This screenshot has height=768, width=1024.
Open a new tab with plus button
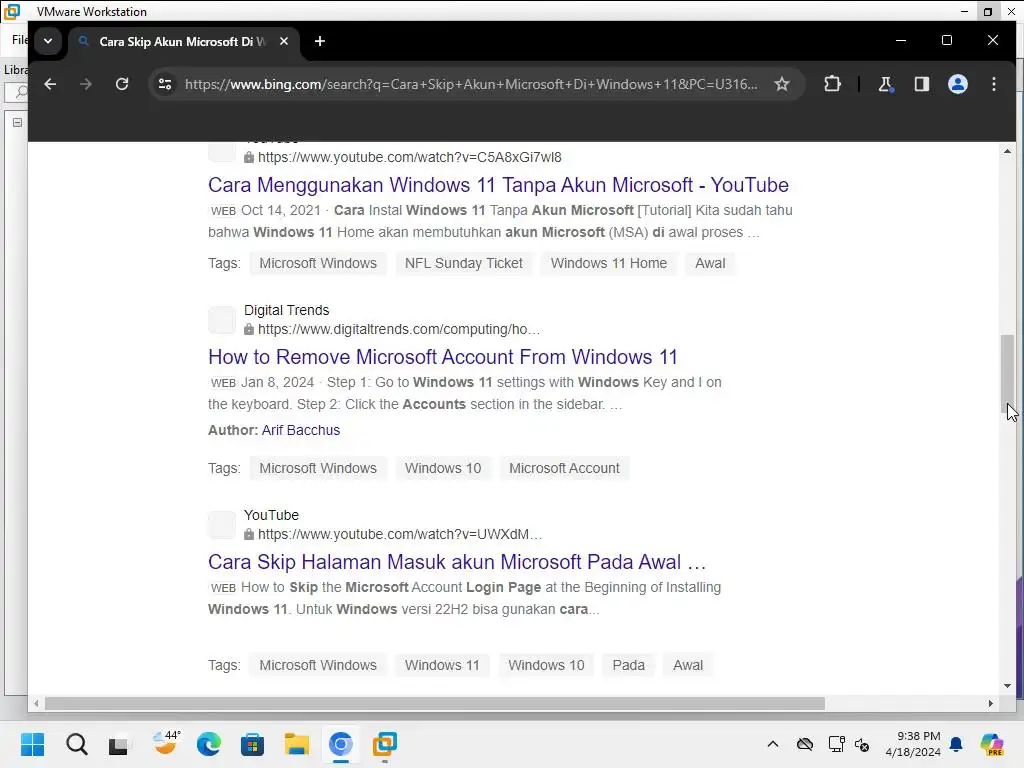(x=319, y=41)
